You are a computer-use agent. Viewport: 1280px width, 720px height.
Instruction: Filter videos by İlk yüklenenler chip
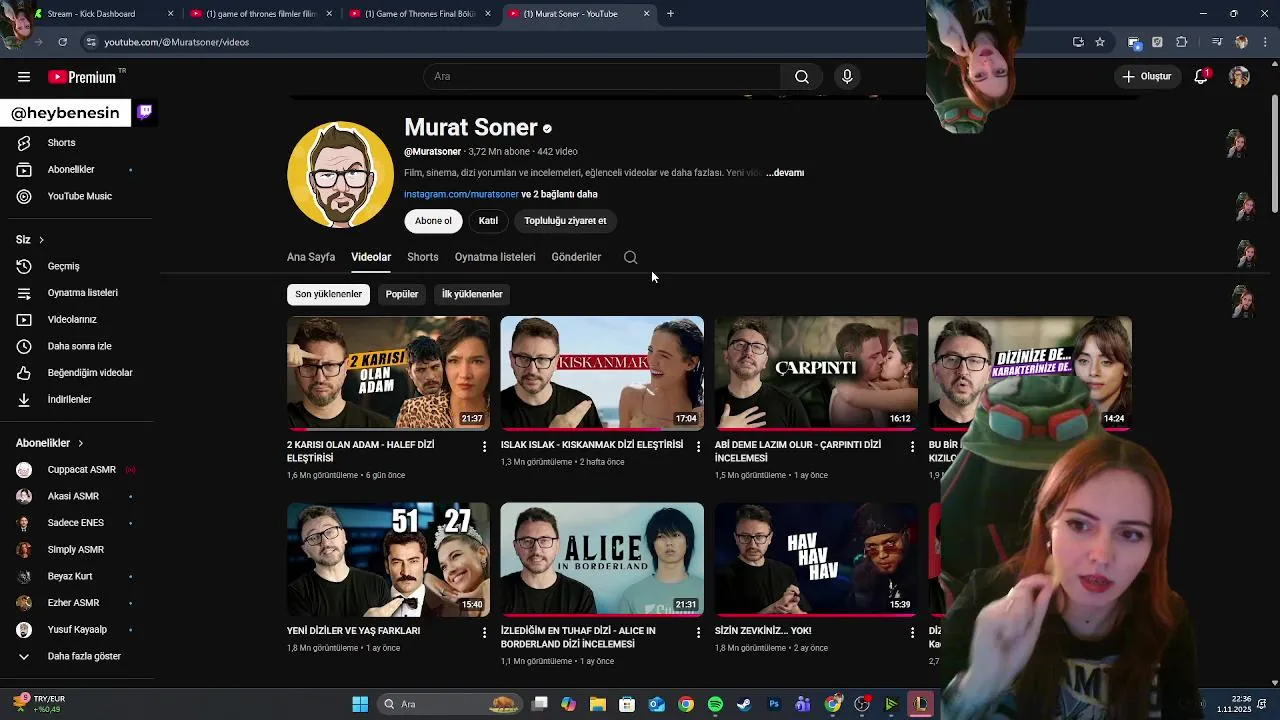coord(472,294)
